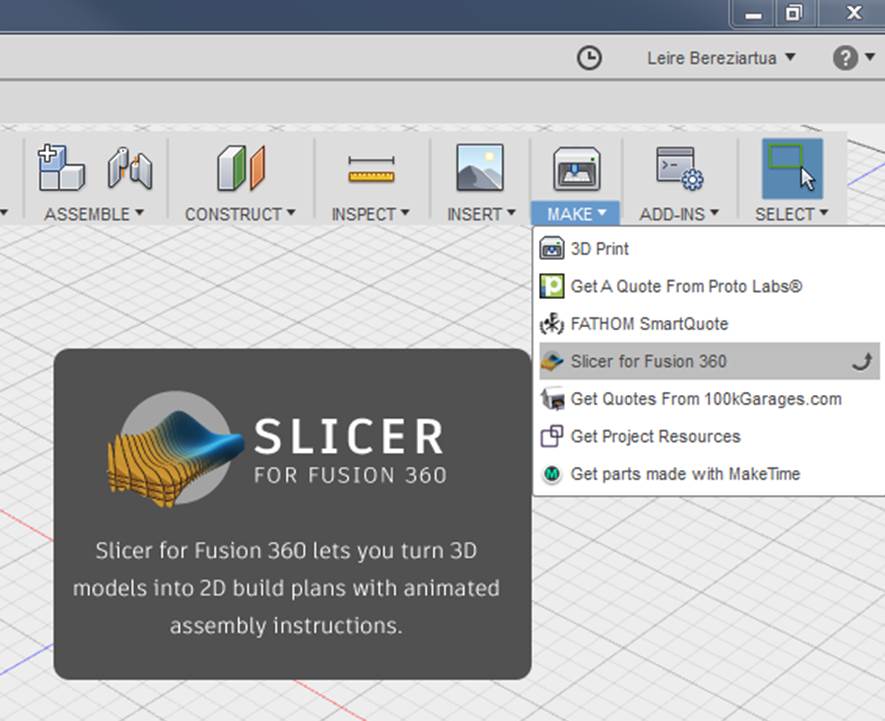Click the New Component assemble icon
The height and width of the screenshot is (721, 885).
pos(61,168)
